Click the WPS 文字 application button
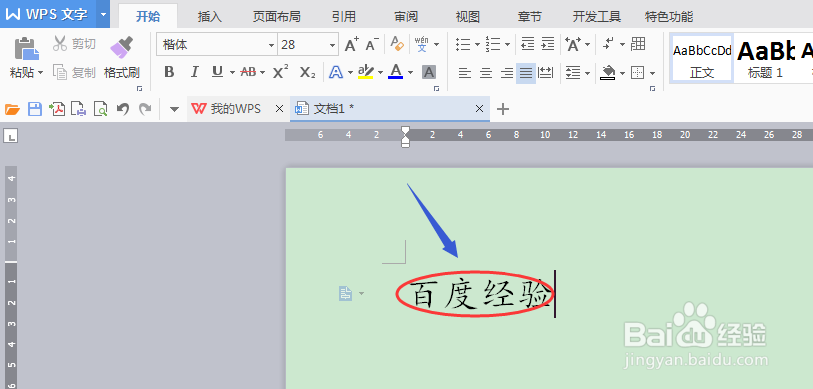Viewport: 813px width, 389px height. [x=48, y=14]
